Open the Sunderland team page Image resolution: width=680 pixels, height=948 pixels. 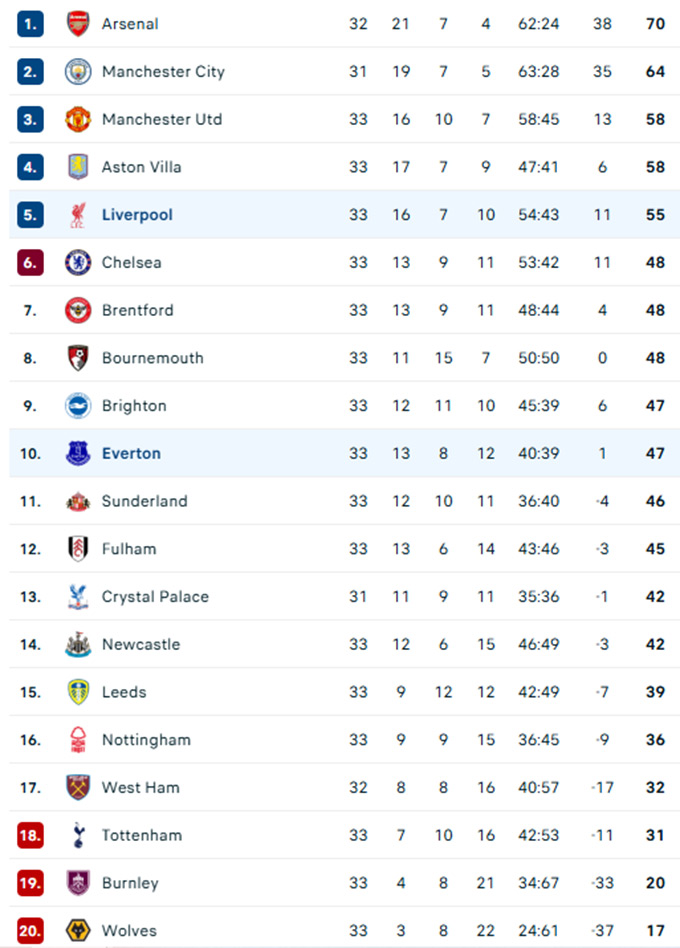coord(144,501)
